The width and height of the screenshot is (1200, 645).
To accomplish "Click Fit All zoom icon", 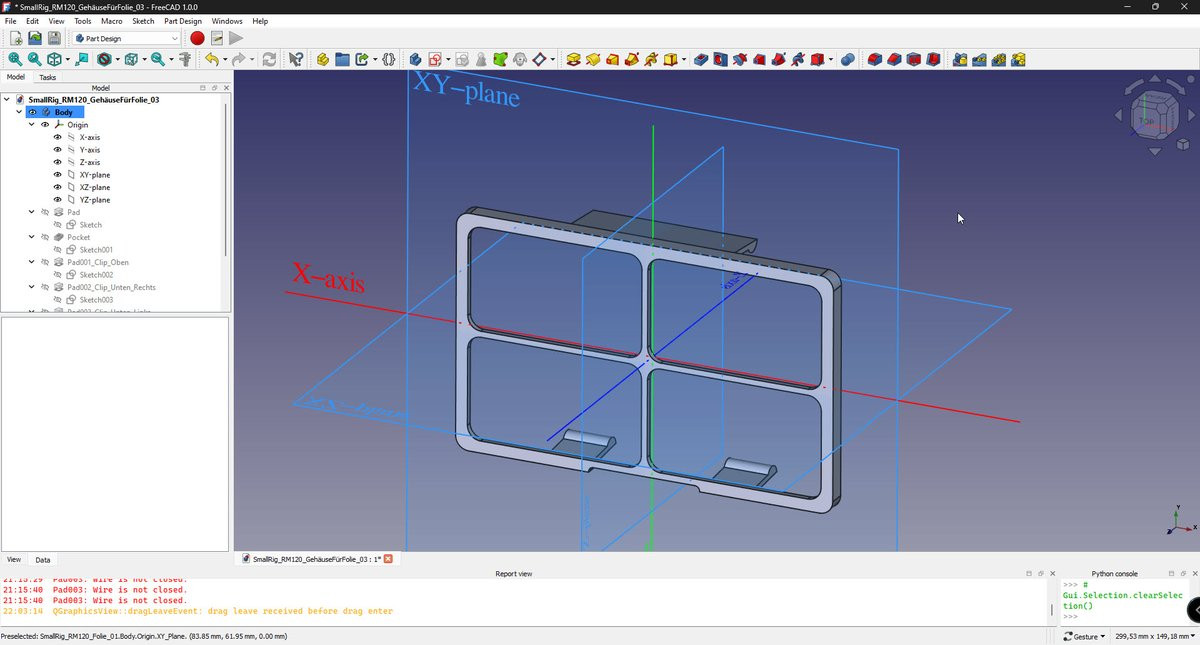I will [15, 60].
